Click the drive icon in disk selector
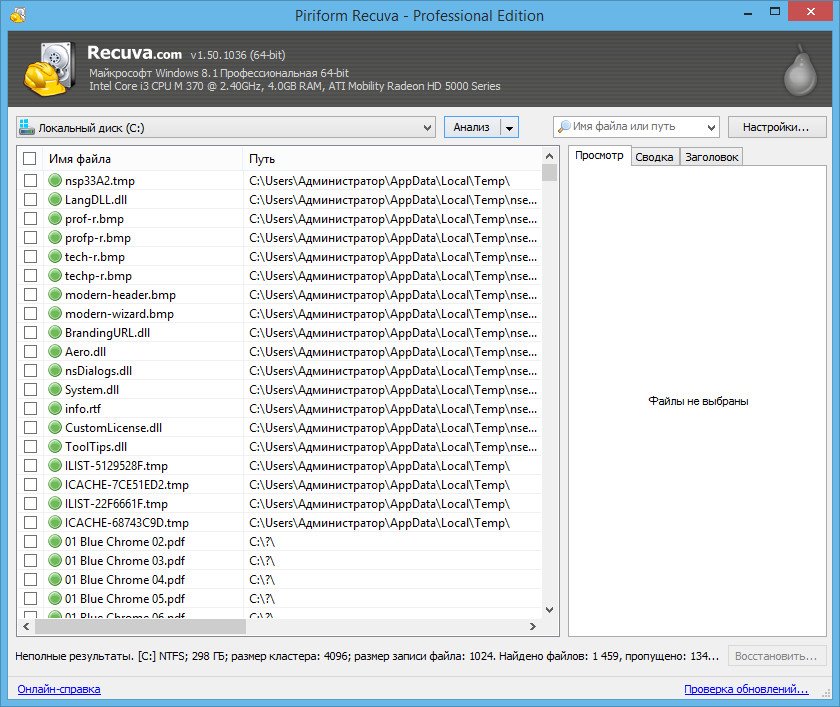 (x=26, y=127)
